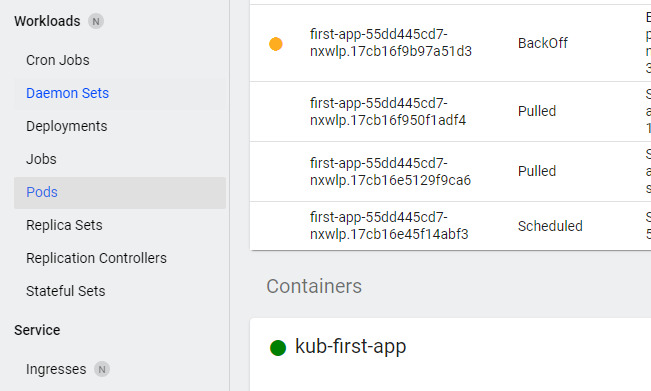651x391 pixels.
Task: Open the Cron Jobs section
Action: click(x=58, y=60)
